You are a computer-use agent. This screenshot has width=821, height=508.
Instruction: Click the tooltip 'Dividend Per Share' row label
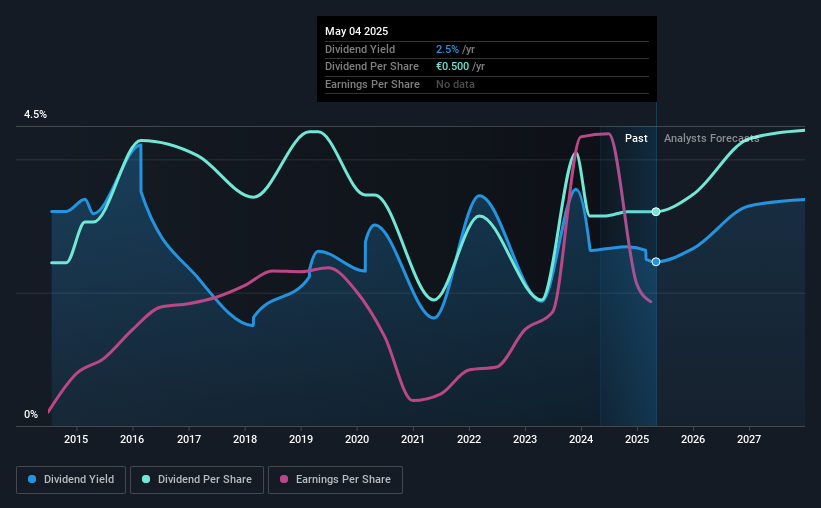coord(372,67)
